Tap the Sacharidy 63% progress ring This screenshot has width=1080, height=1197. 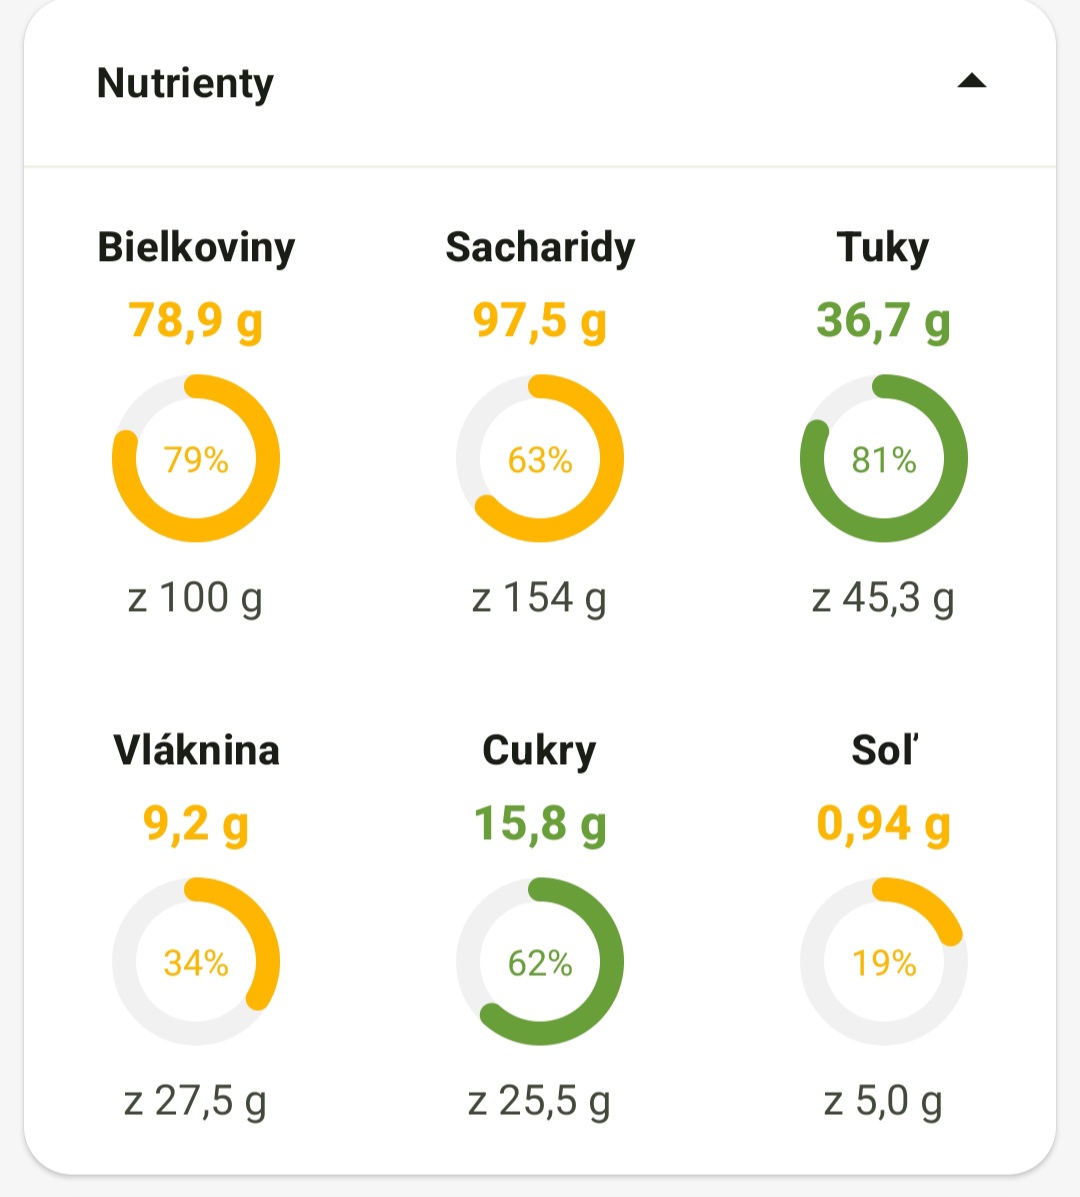540,459
